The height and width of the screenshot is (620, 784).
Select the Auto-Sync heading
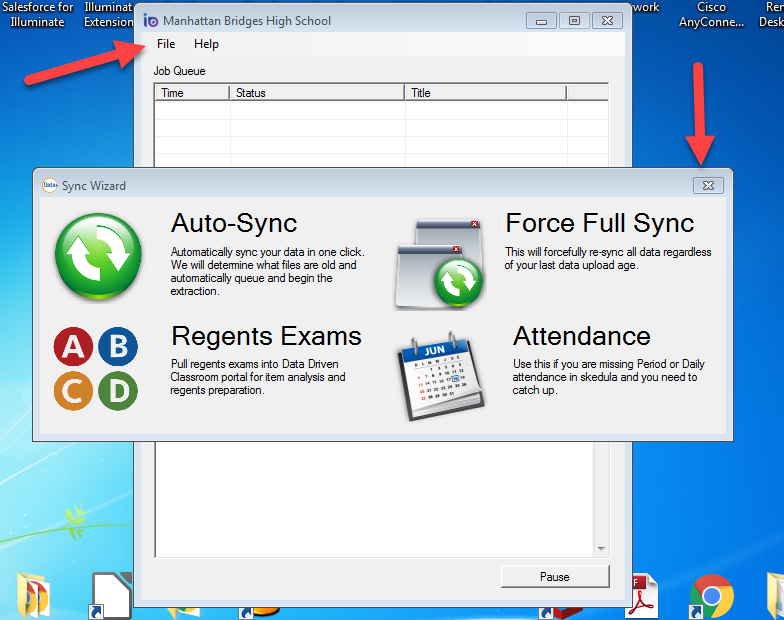[234, 223]
